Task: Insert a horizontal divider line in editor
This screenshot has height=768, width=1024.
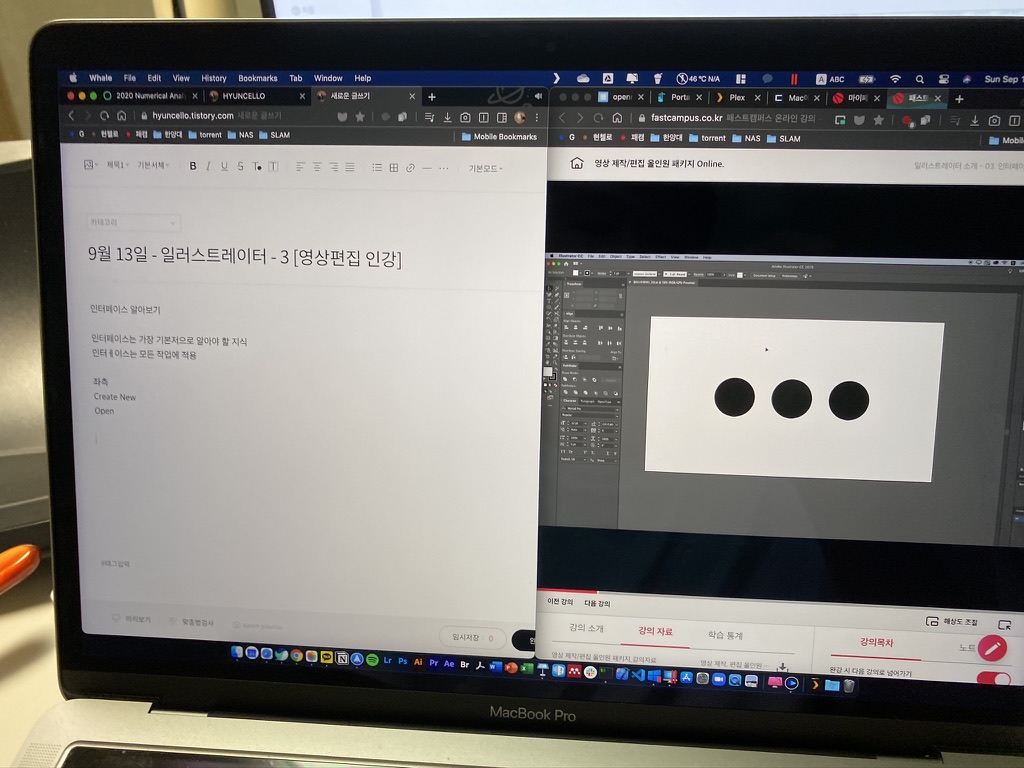Action: click(427, 168)
